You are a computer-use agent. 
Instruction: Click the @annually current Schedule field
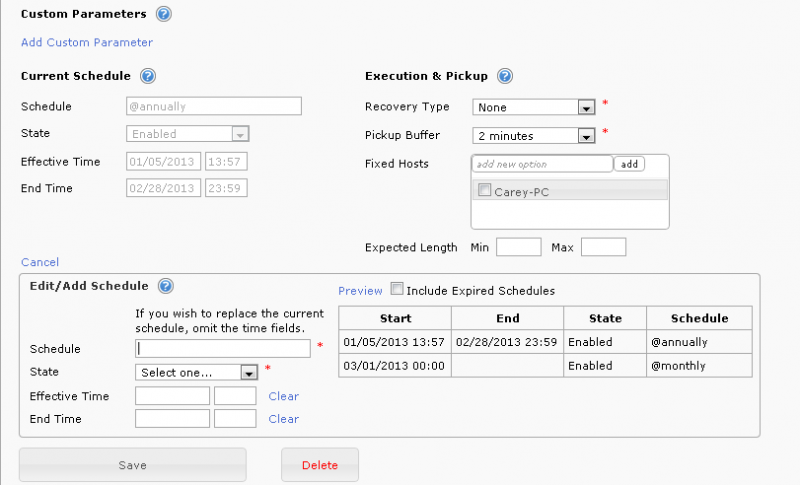[214, 106]
